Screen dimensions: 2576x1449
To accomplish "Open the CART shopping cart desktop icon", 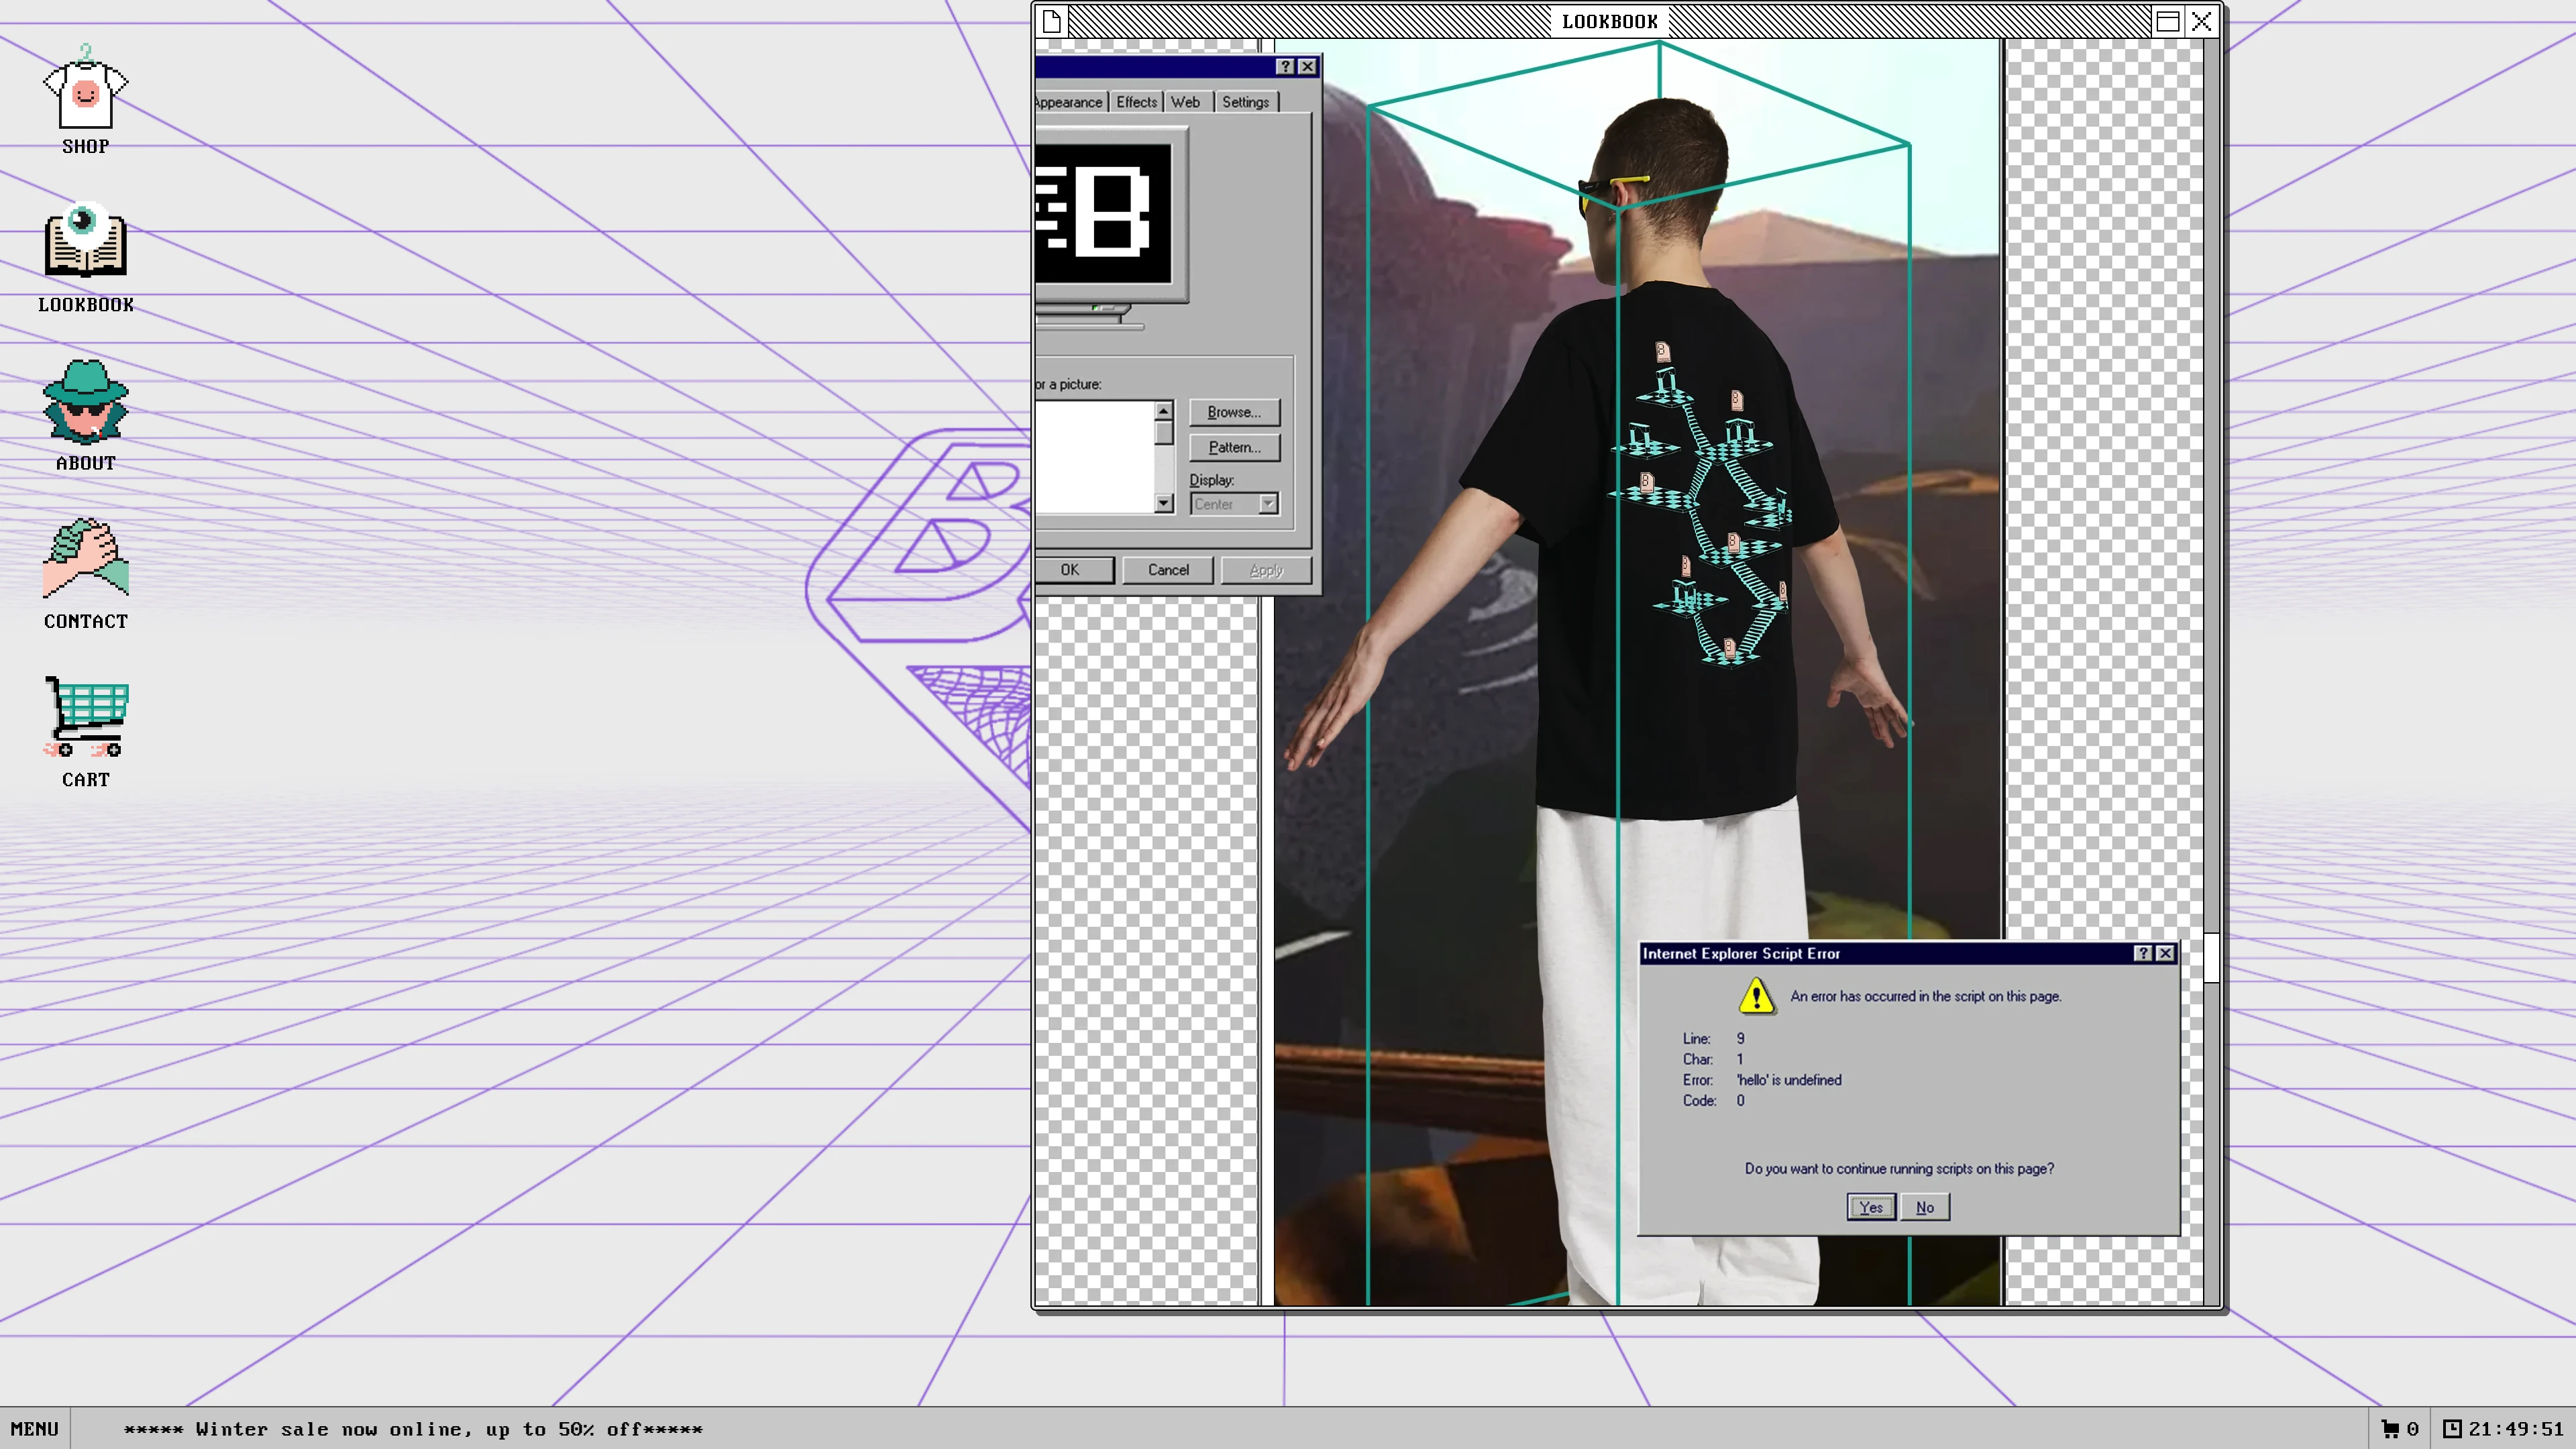I will click(x=85, y=732).
